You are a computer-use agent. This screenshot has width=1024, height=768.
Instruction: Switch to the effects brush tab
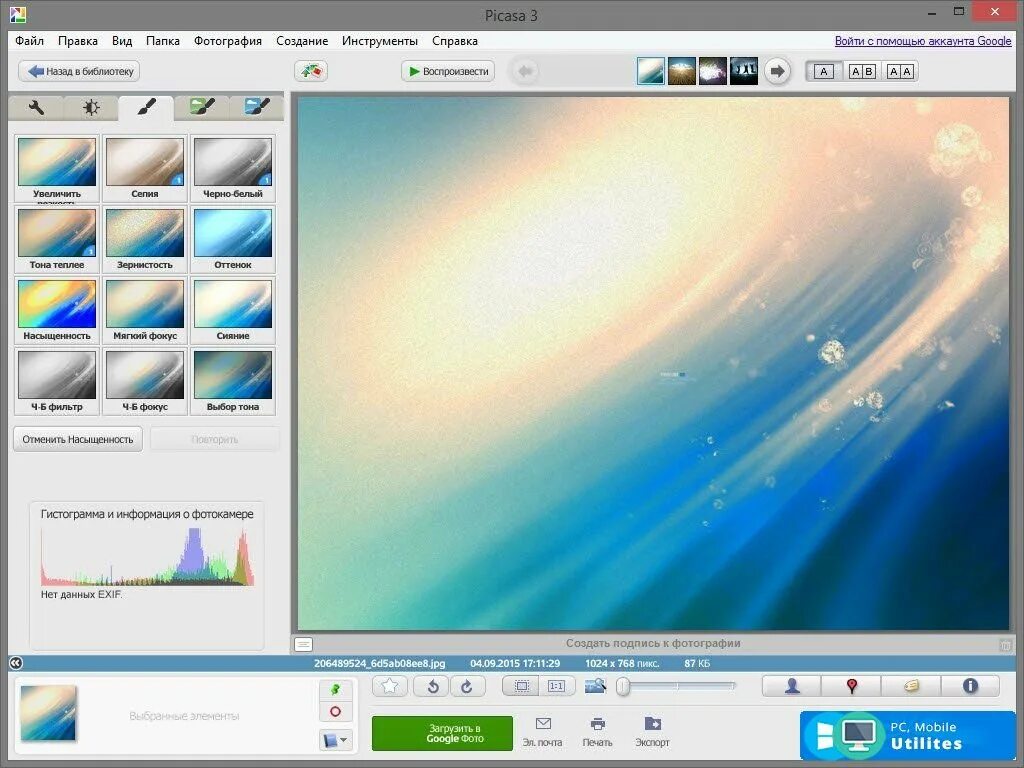(146, 108)
